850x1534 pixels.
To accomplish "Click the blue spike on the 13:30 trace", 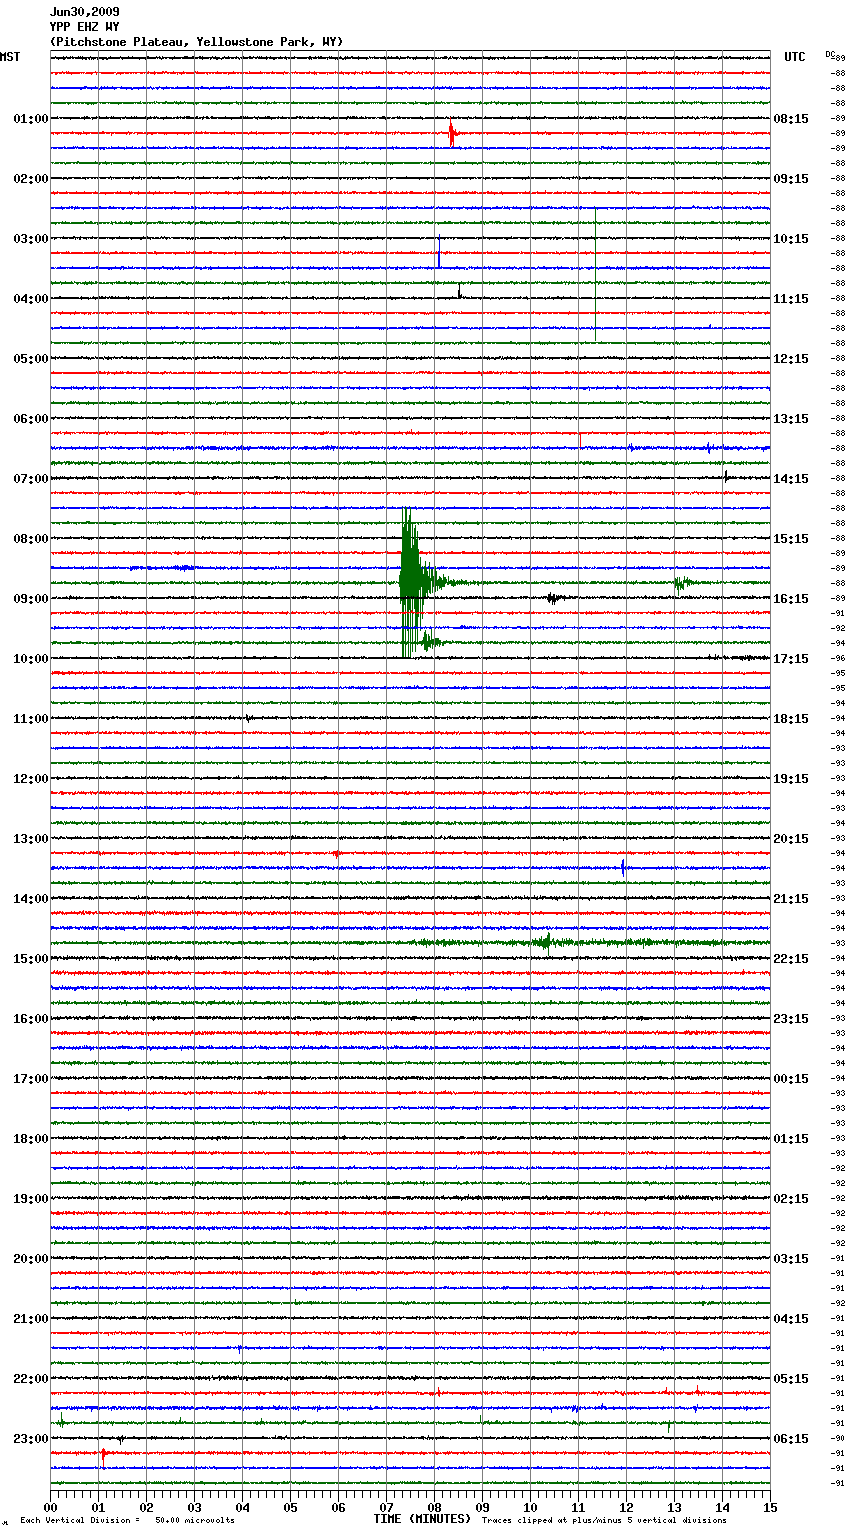I will pyautogui.click(x=623, y=867).
